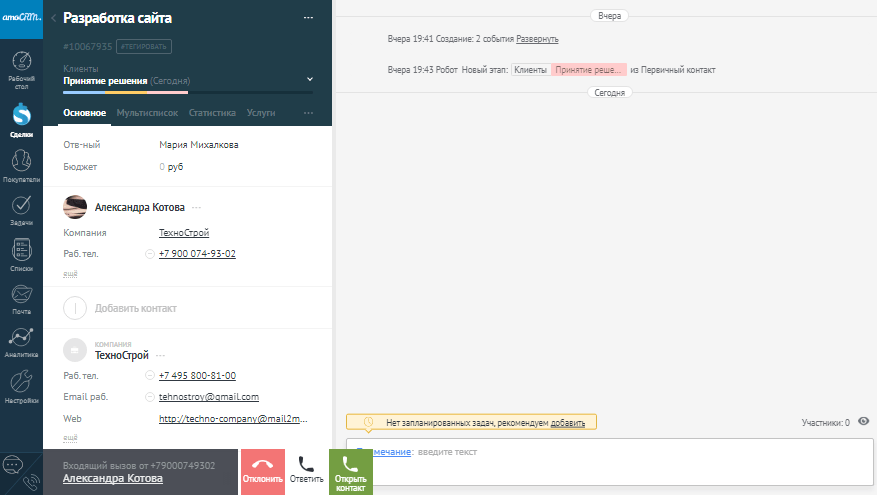Click #ТЕГИРОВАТЬ tag button
This screenshot has width=877, height=495.
click(144, 46)
